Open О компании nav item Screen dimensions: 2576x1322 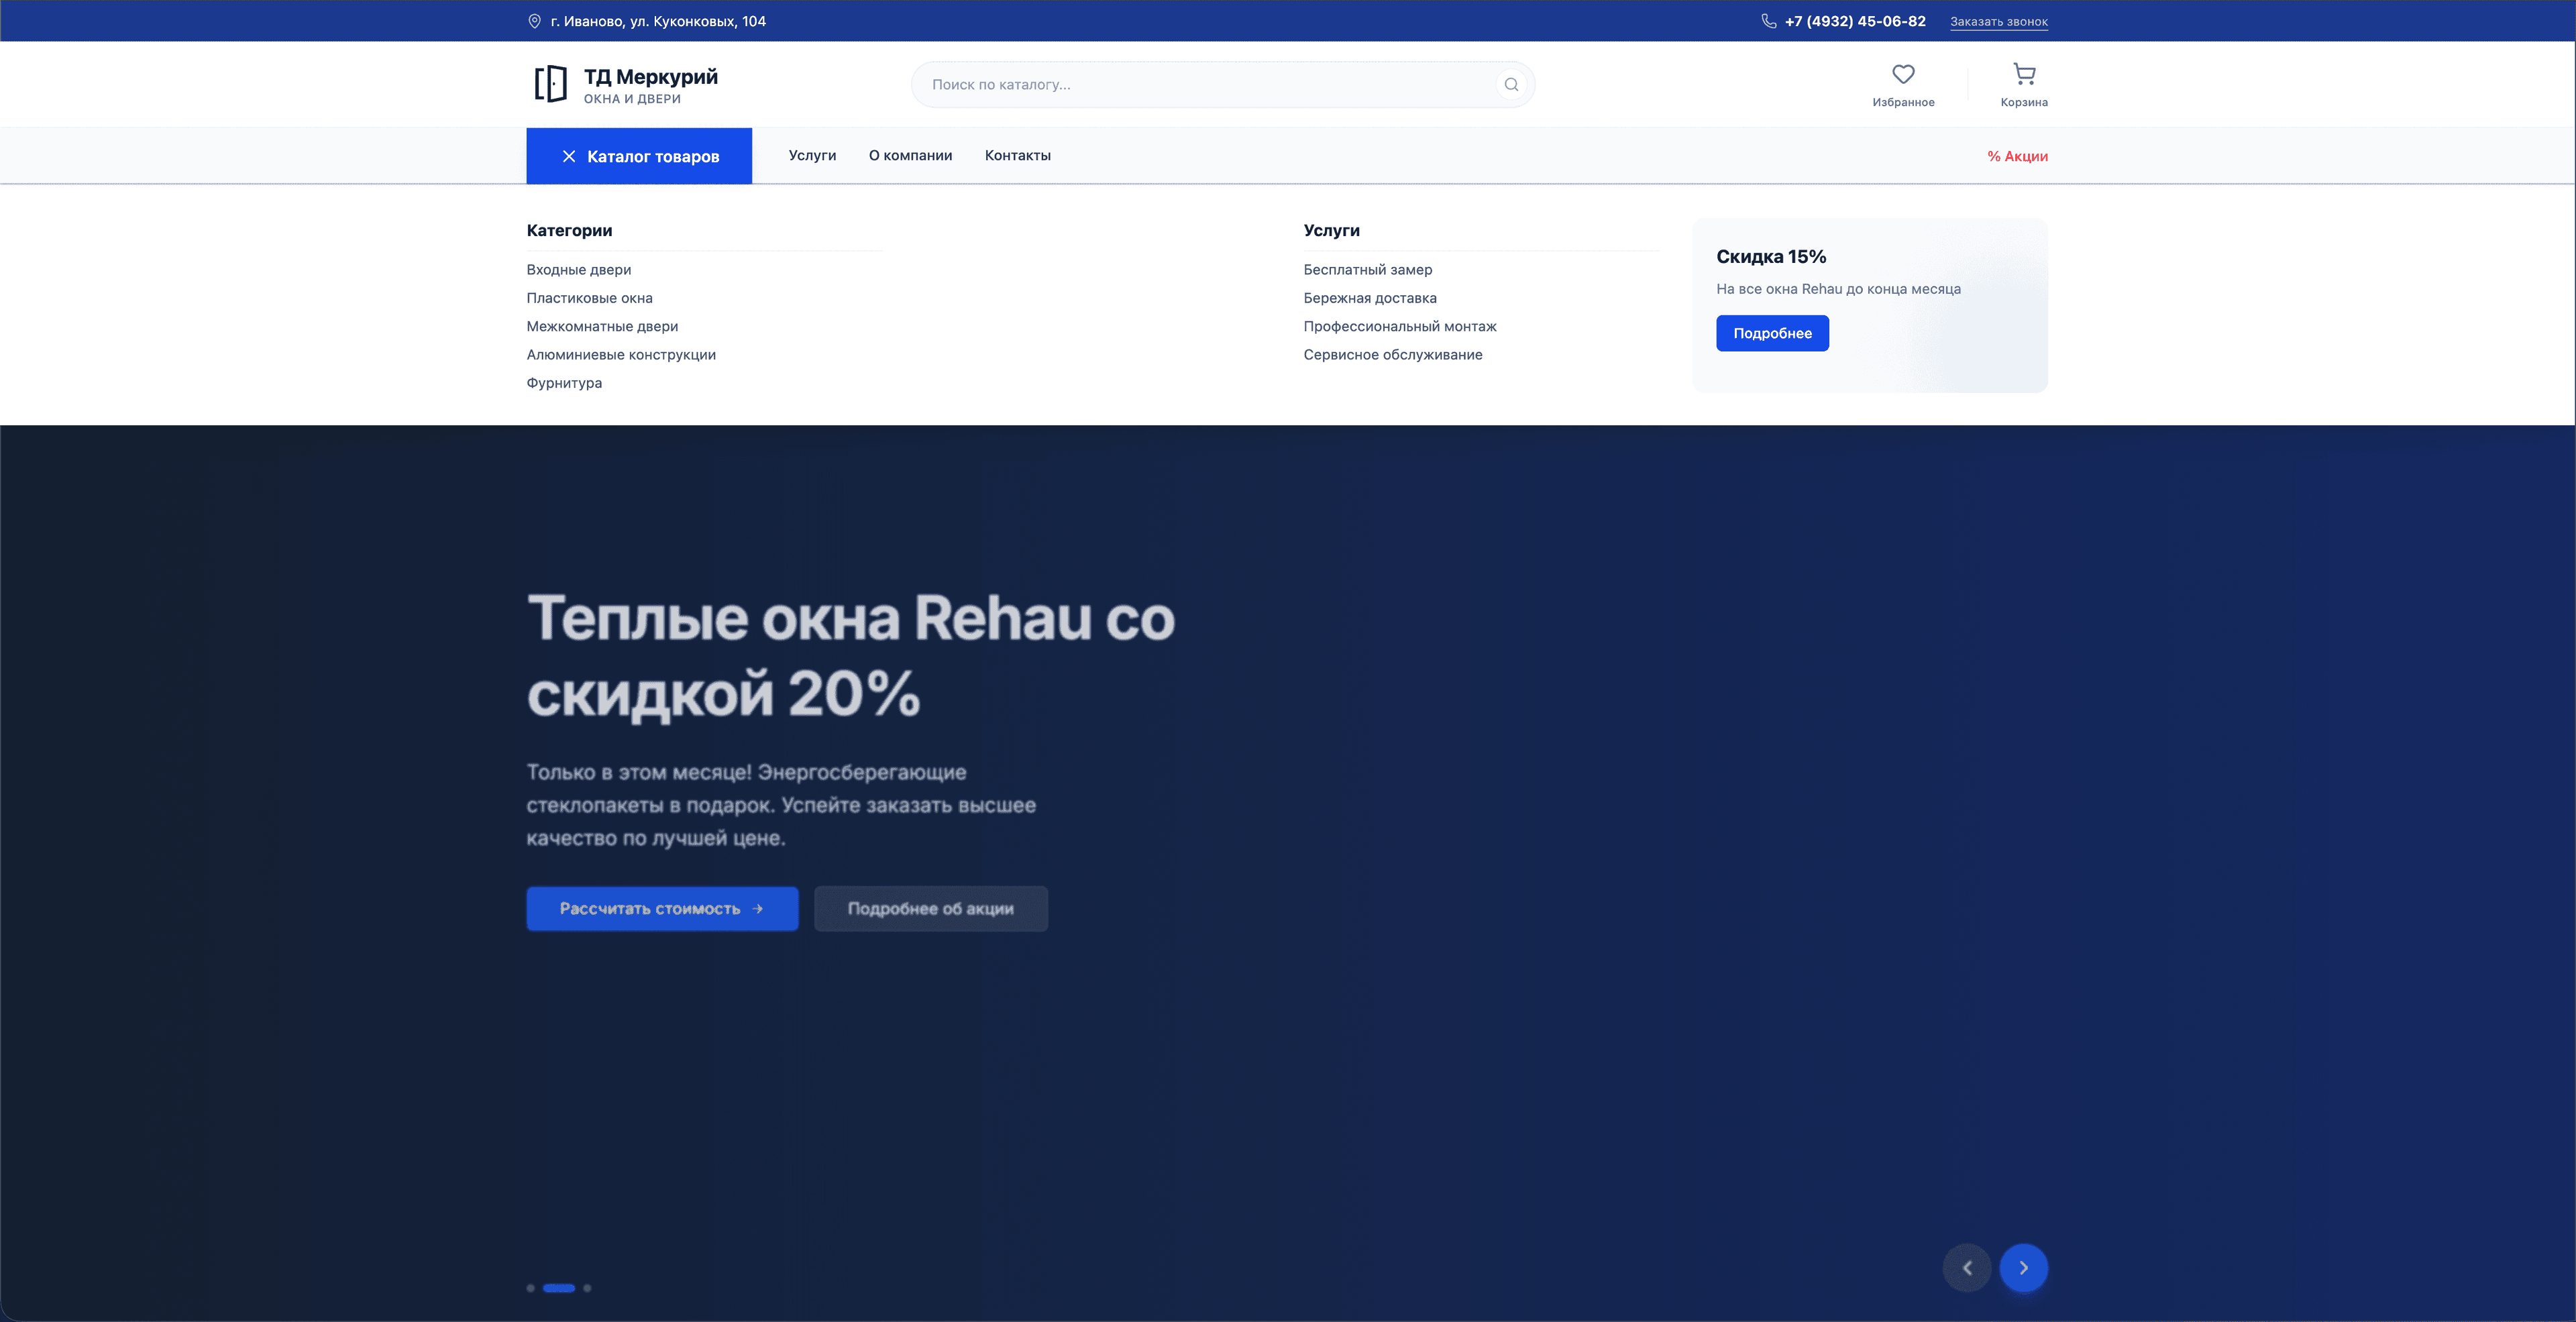[910, 155]
